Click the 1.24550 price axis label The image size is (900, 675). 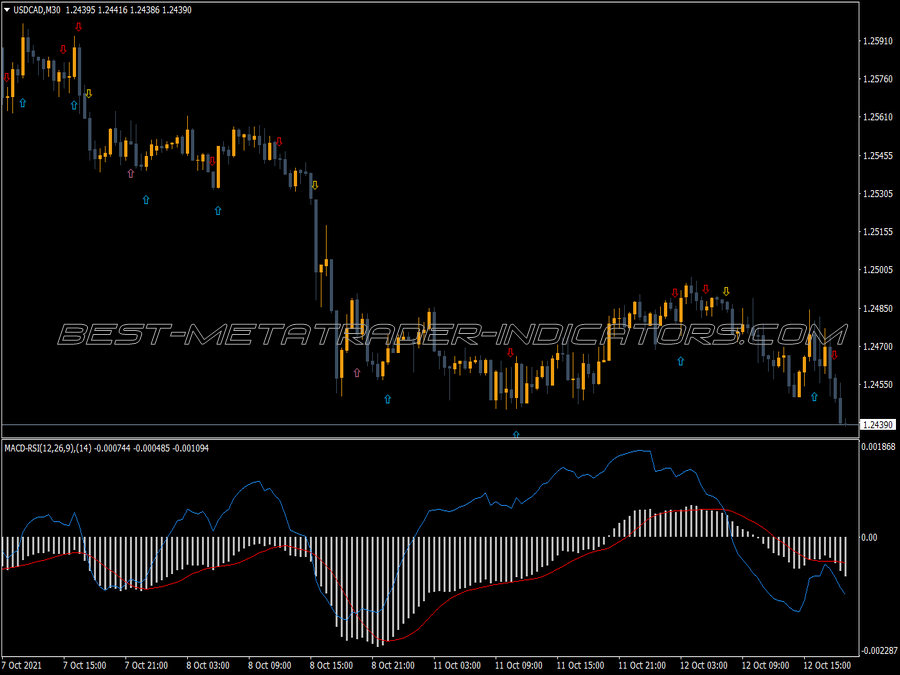point(878,385)
